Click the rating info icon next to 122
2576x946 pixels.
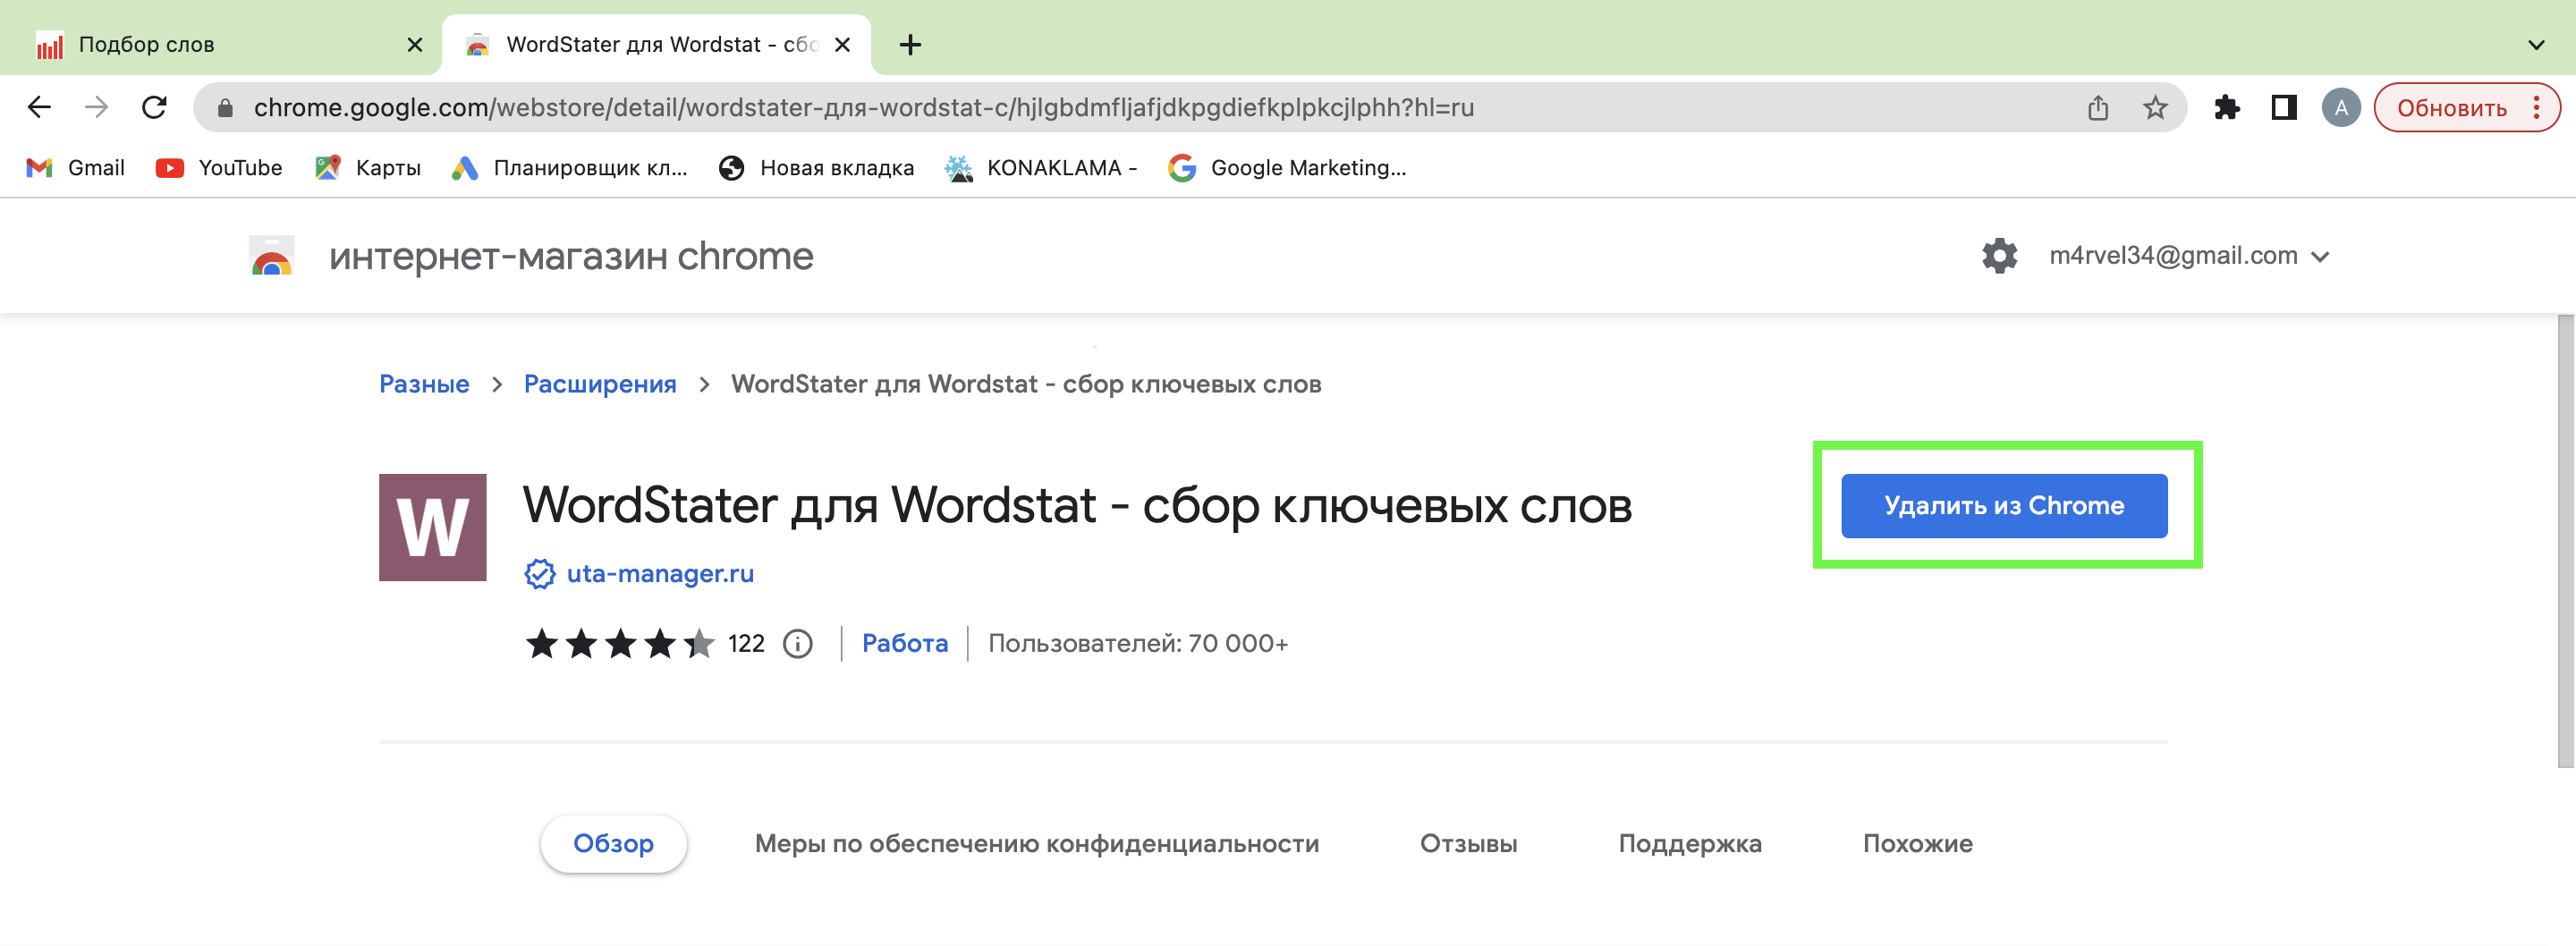point(797,643)
